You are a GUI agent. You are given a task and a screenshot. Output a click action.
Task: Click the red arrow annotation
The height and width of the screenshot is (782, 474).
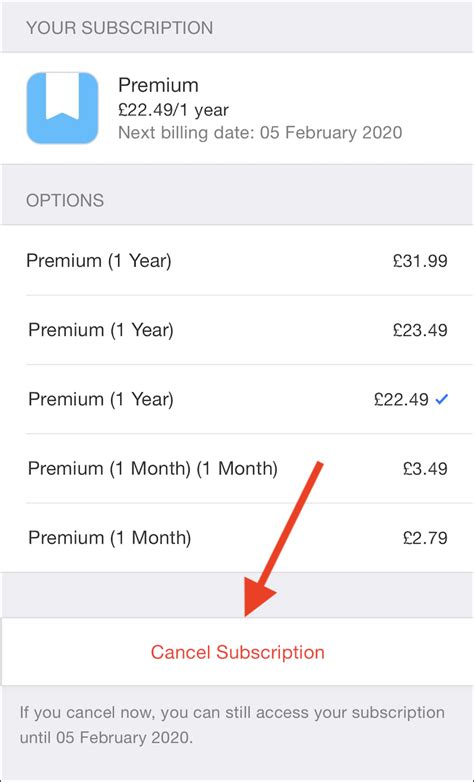pos(283,539)
